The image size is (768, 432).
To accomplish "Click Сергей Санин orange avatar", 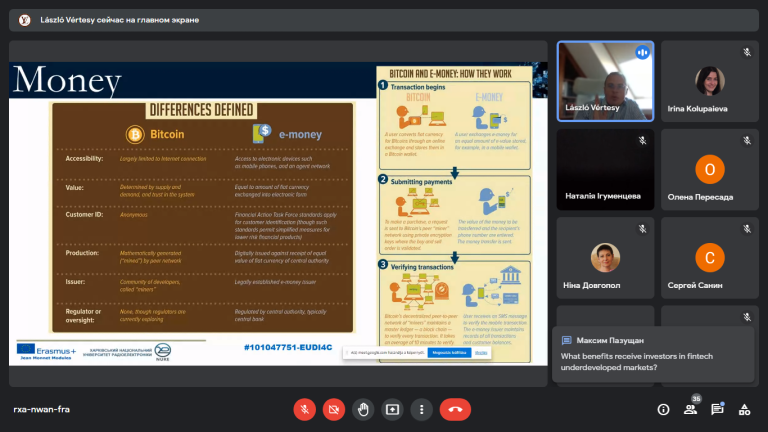I will click(x=710, y=258).
